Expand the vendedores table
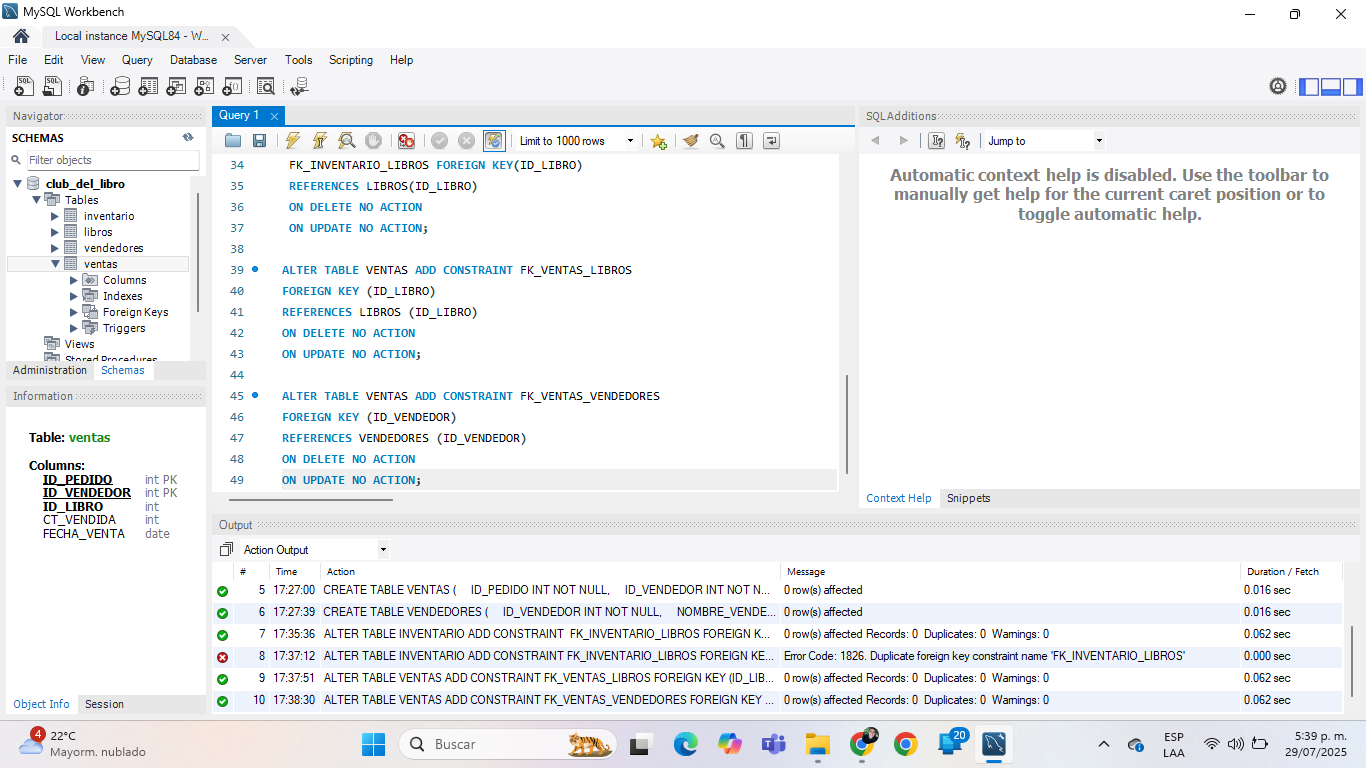 (55, 248)
